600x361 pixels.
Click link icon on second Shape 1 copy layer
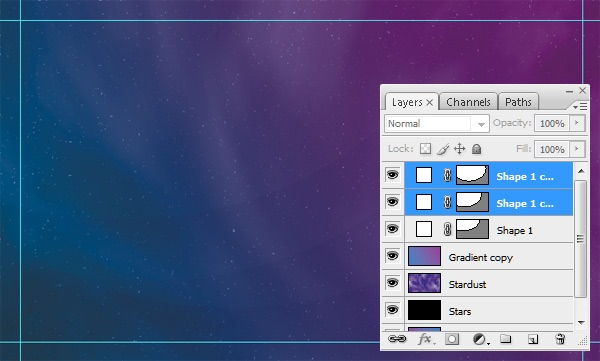click(x=447, y=202)
